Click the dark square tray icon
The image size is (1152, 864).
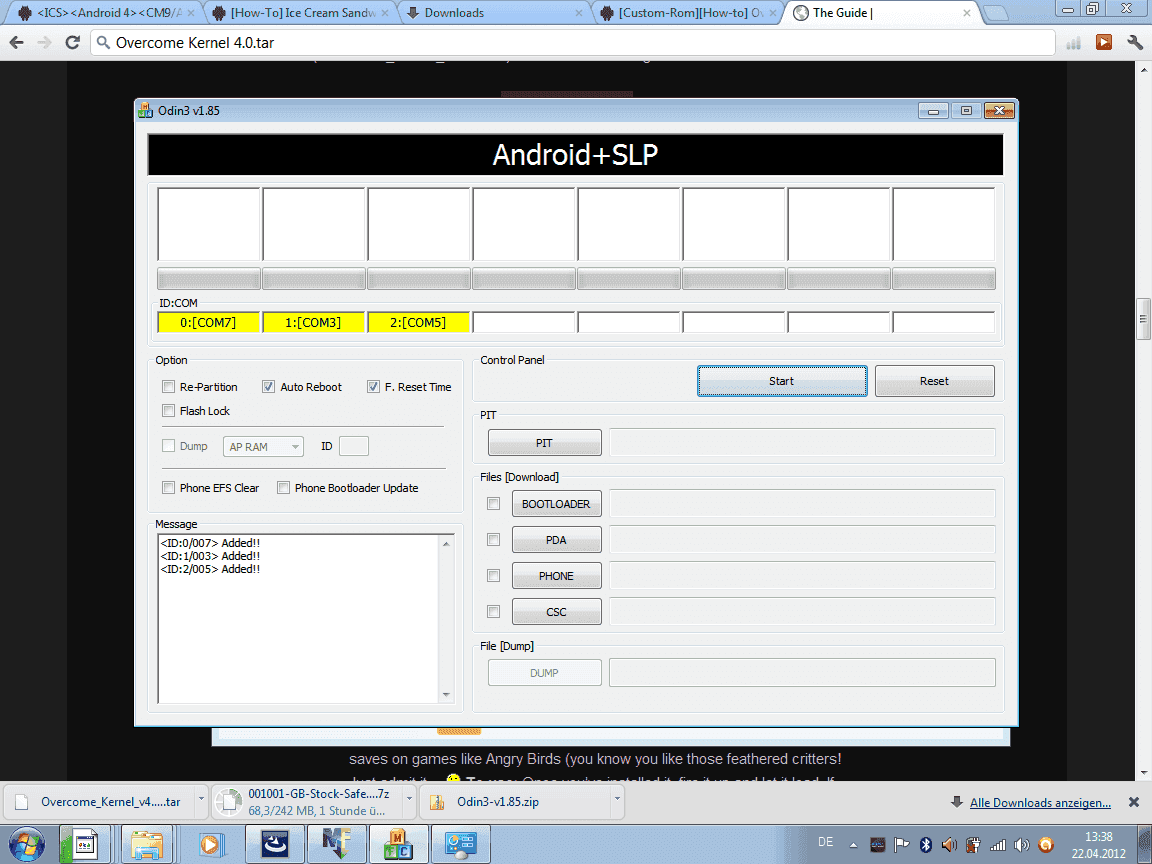tap(877, 845)
